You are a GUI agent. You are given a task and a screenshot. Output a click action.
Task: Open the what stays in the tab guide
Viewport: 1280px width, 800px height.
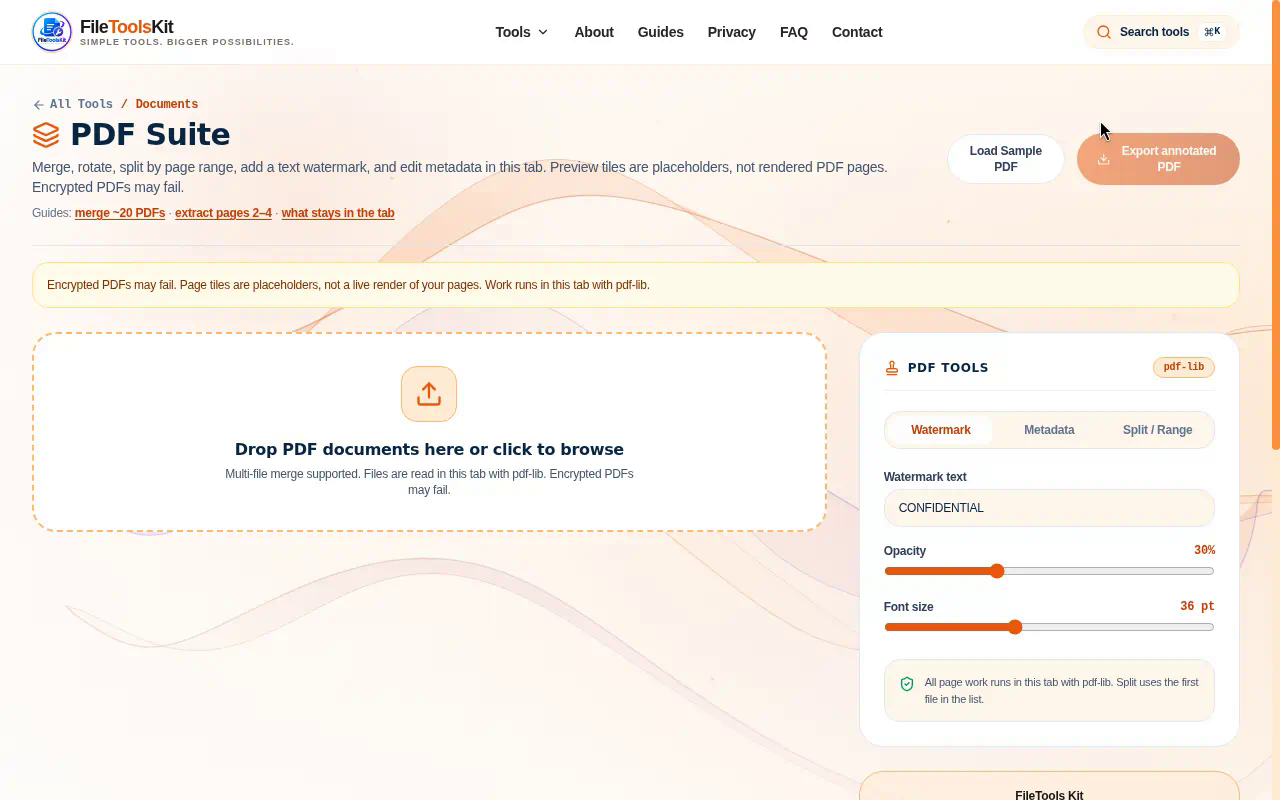[338, 213]
